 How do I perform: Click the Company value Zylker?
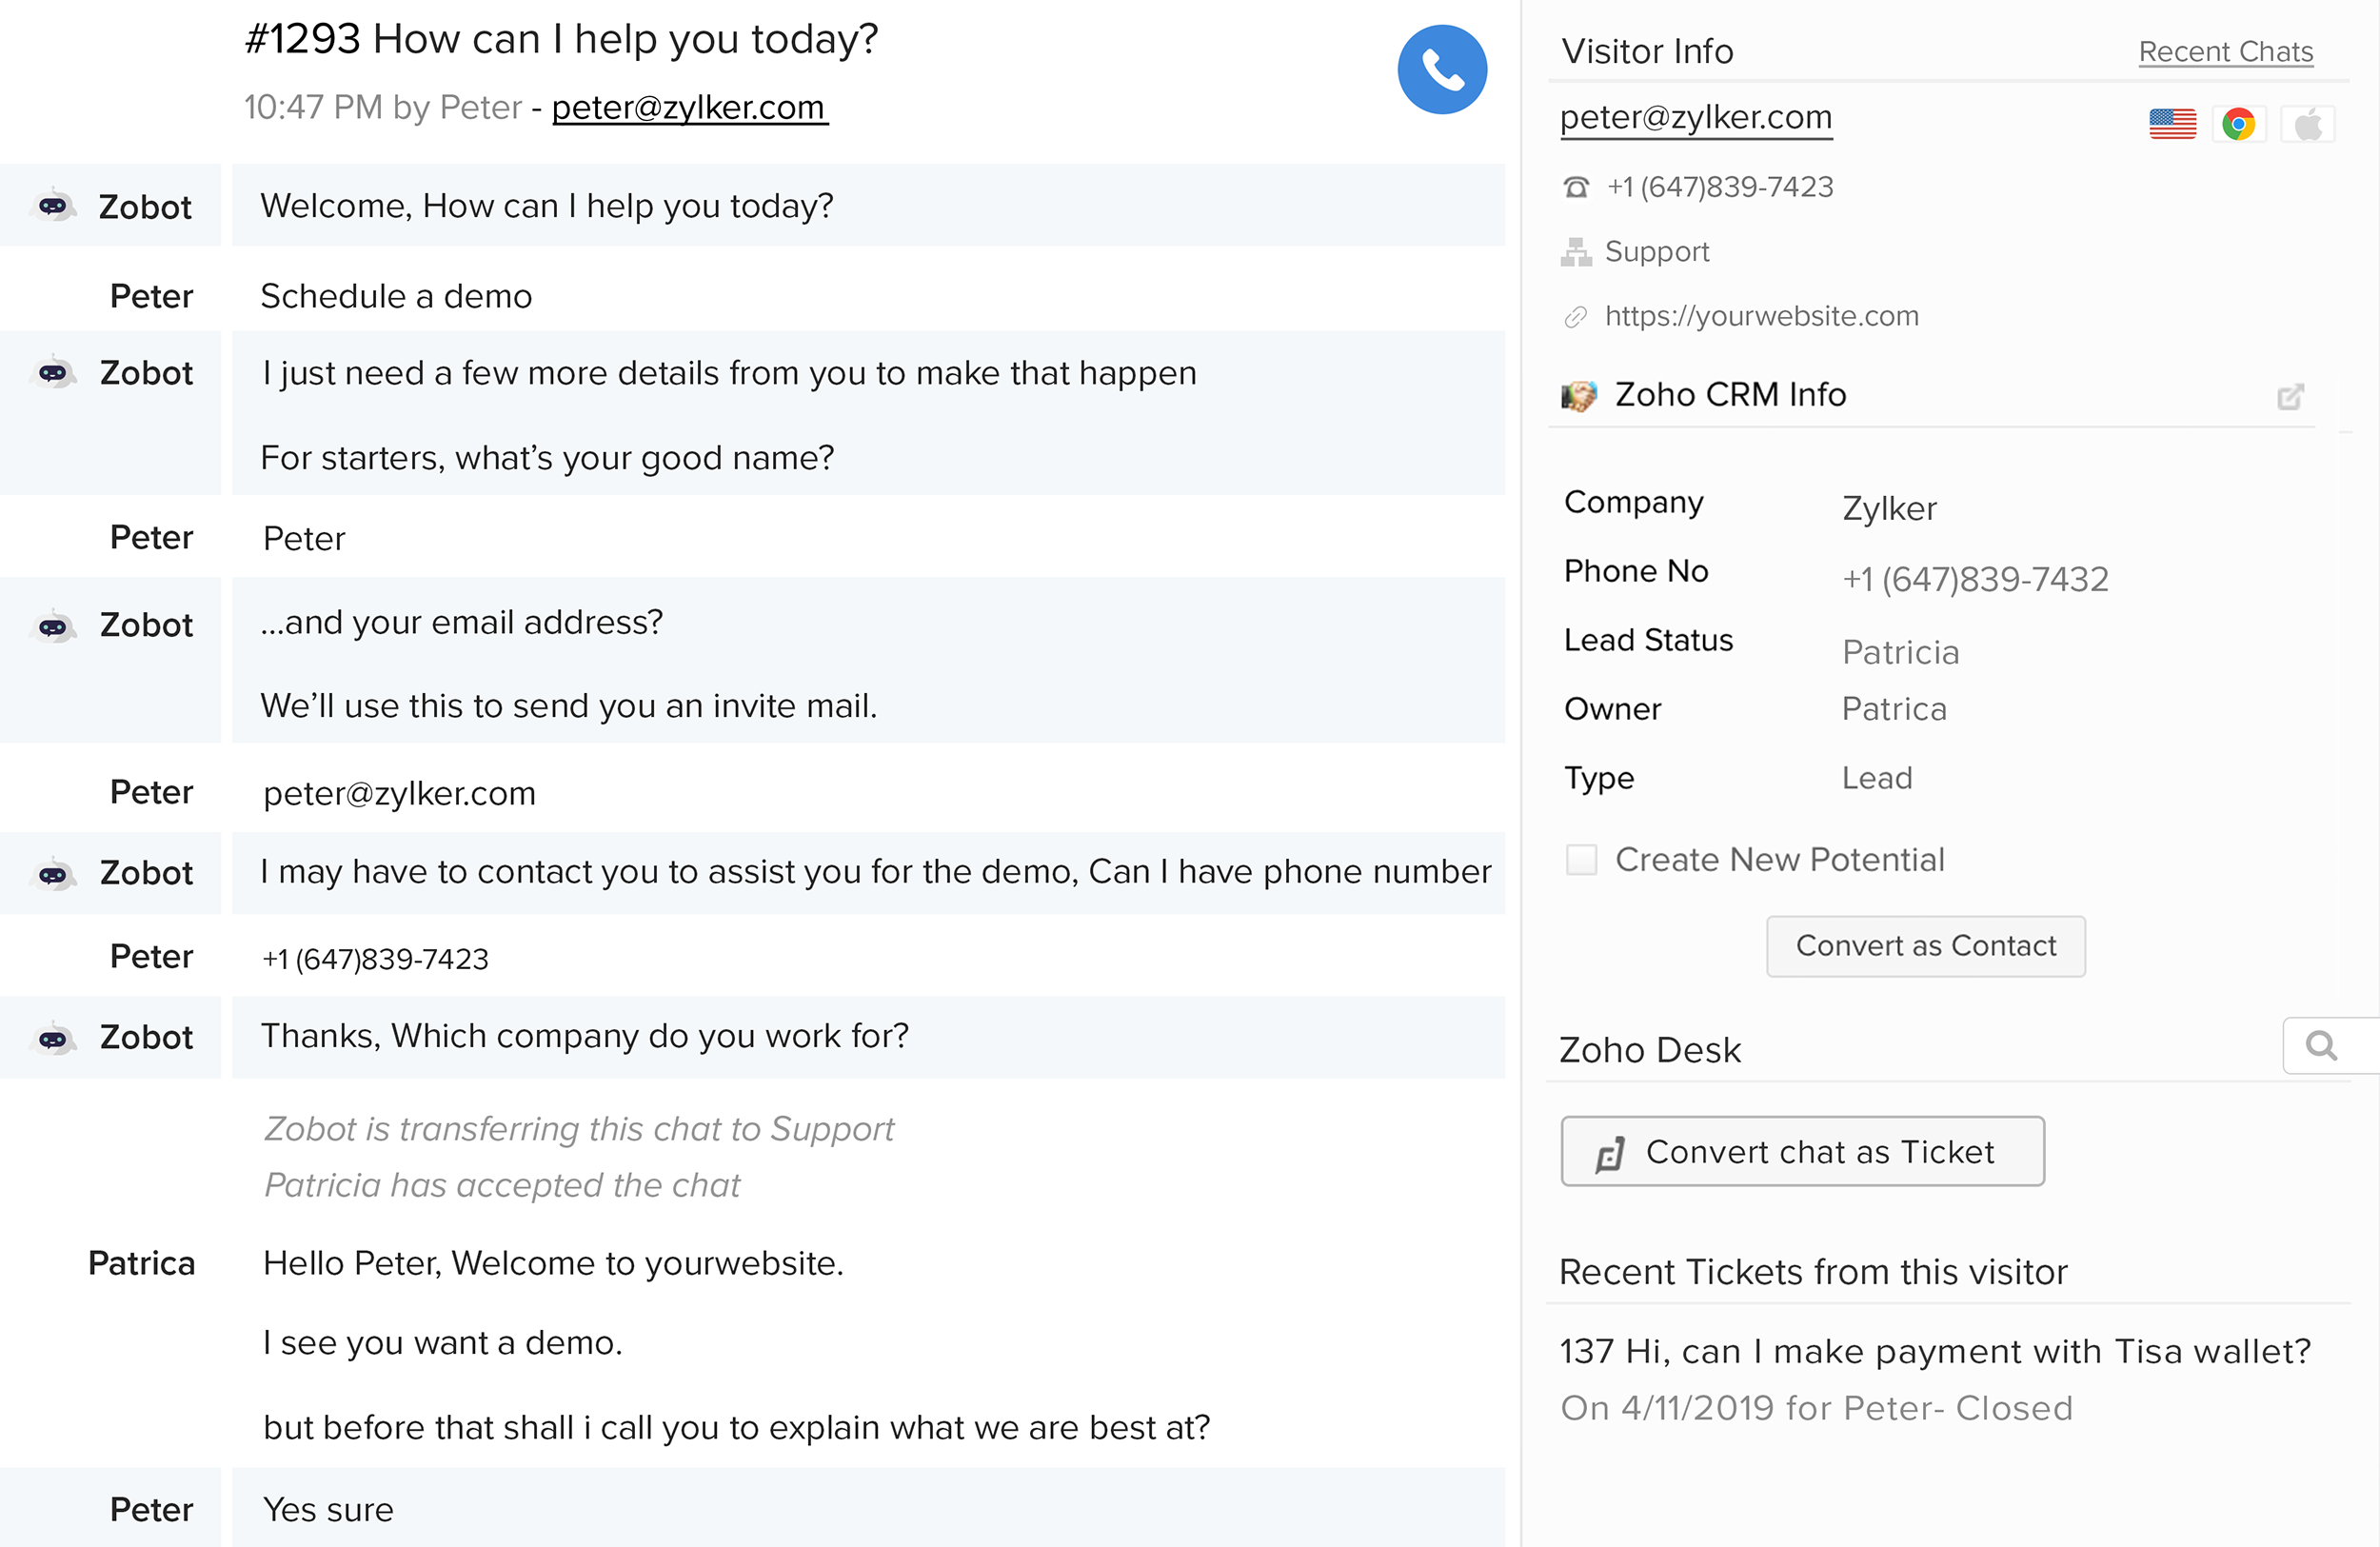click(x=1889, y=508)
